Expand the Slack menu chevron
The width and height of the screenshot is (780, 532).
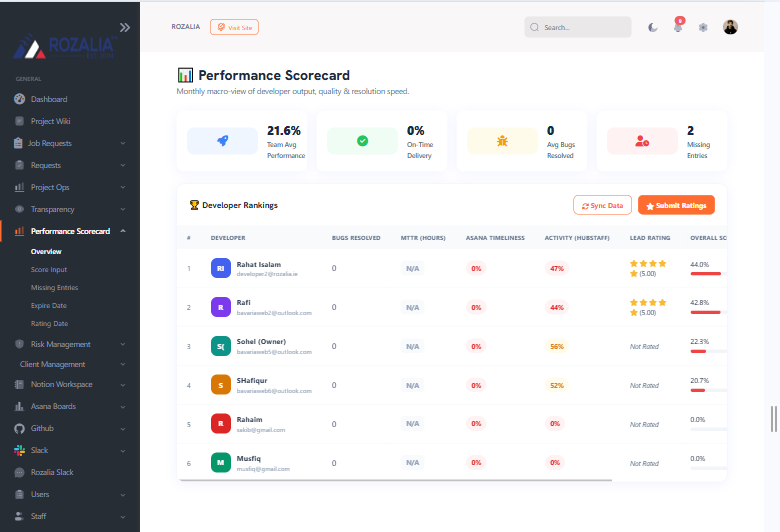coord(122,450)
